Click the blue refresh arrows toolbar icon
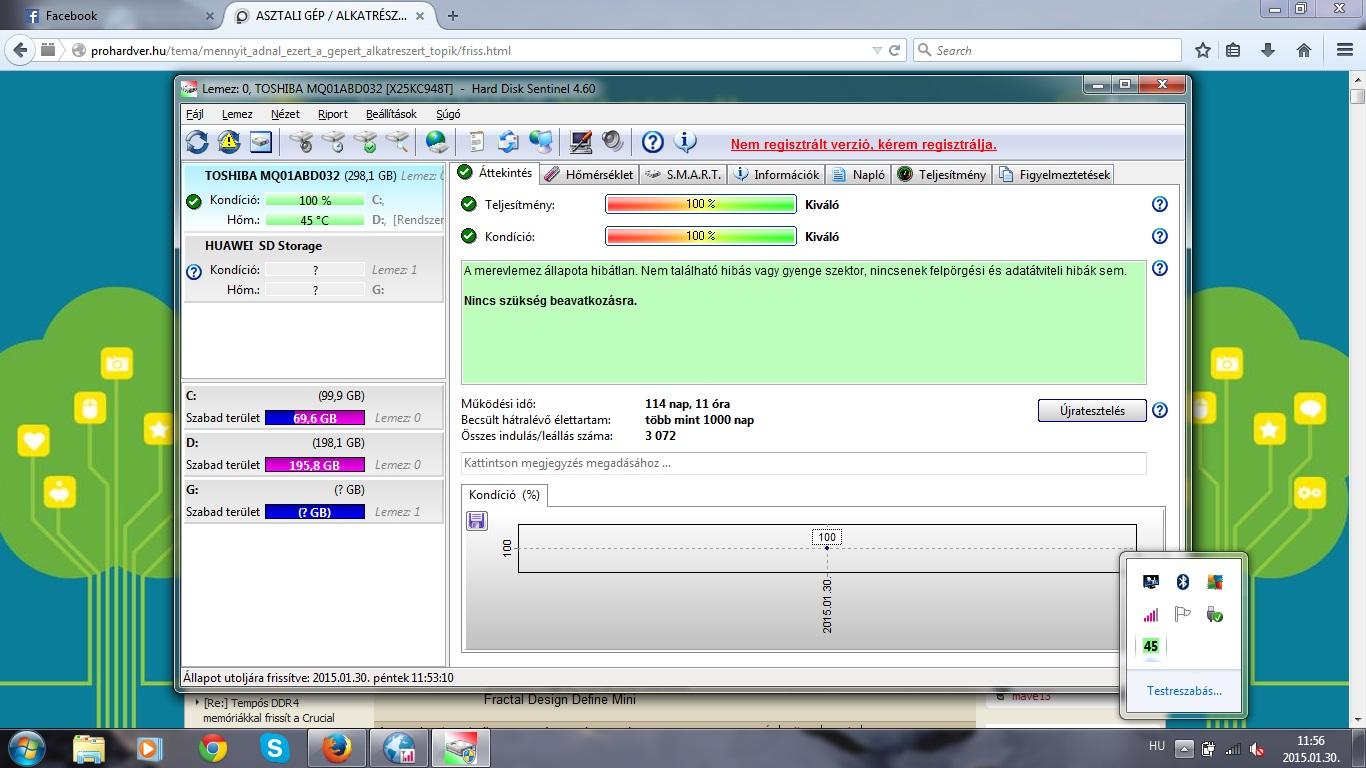 pyautogui.click(x=197, y=142)
